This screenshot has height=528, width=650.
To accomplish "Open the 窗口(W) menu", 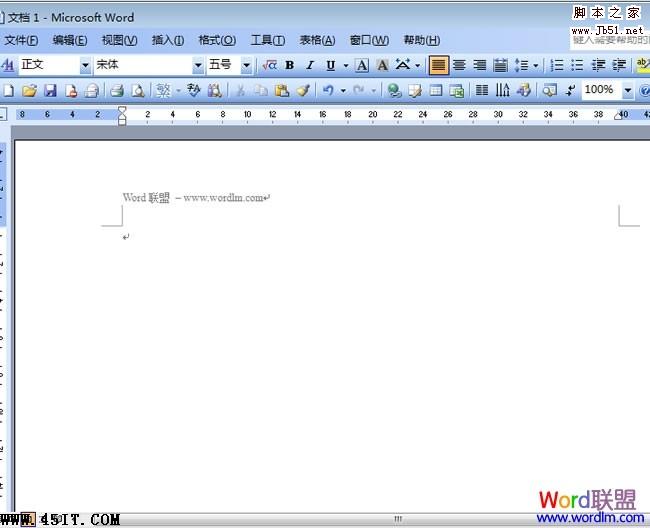I will (369, 40).
